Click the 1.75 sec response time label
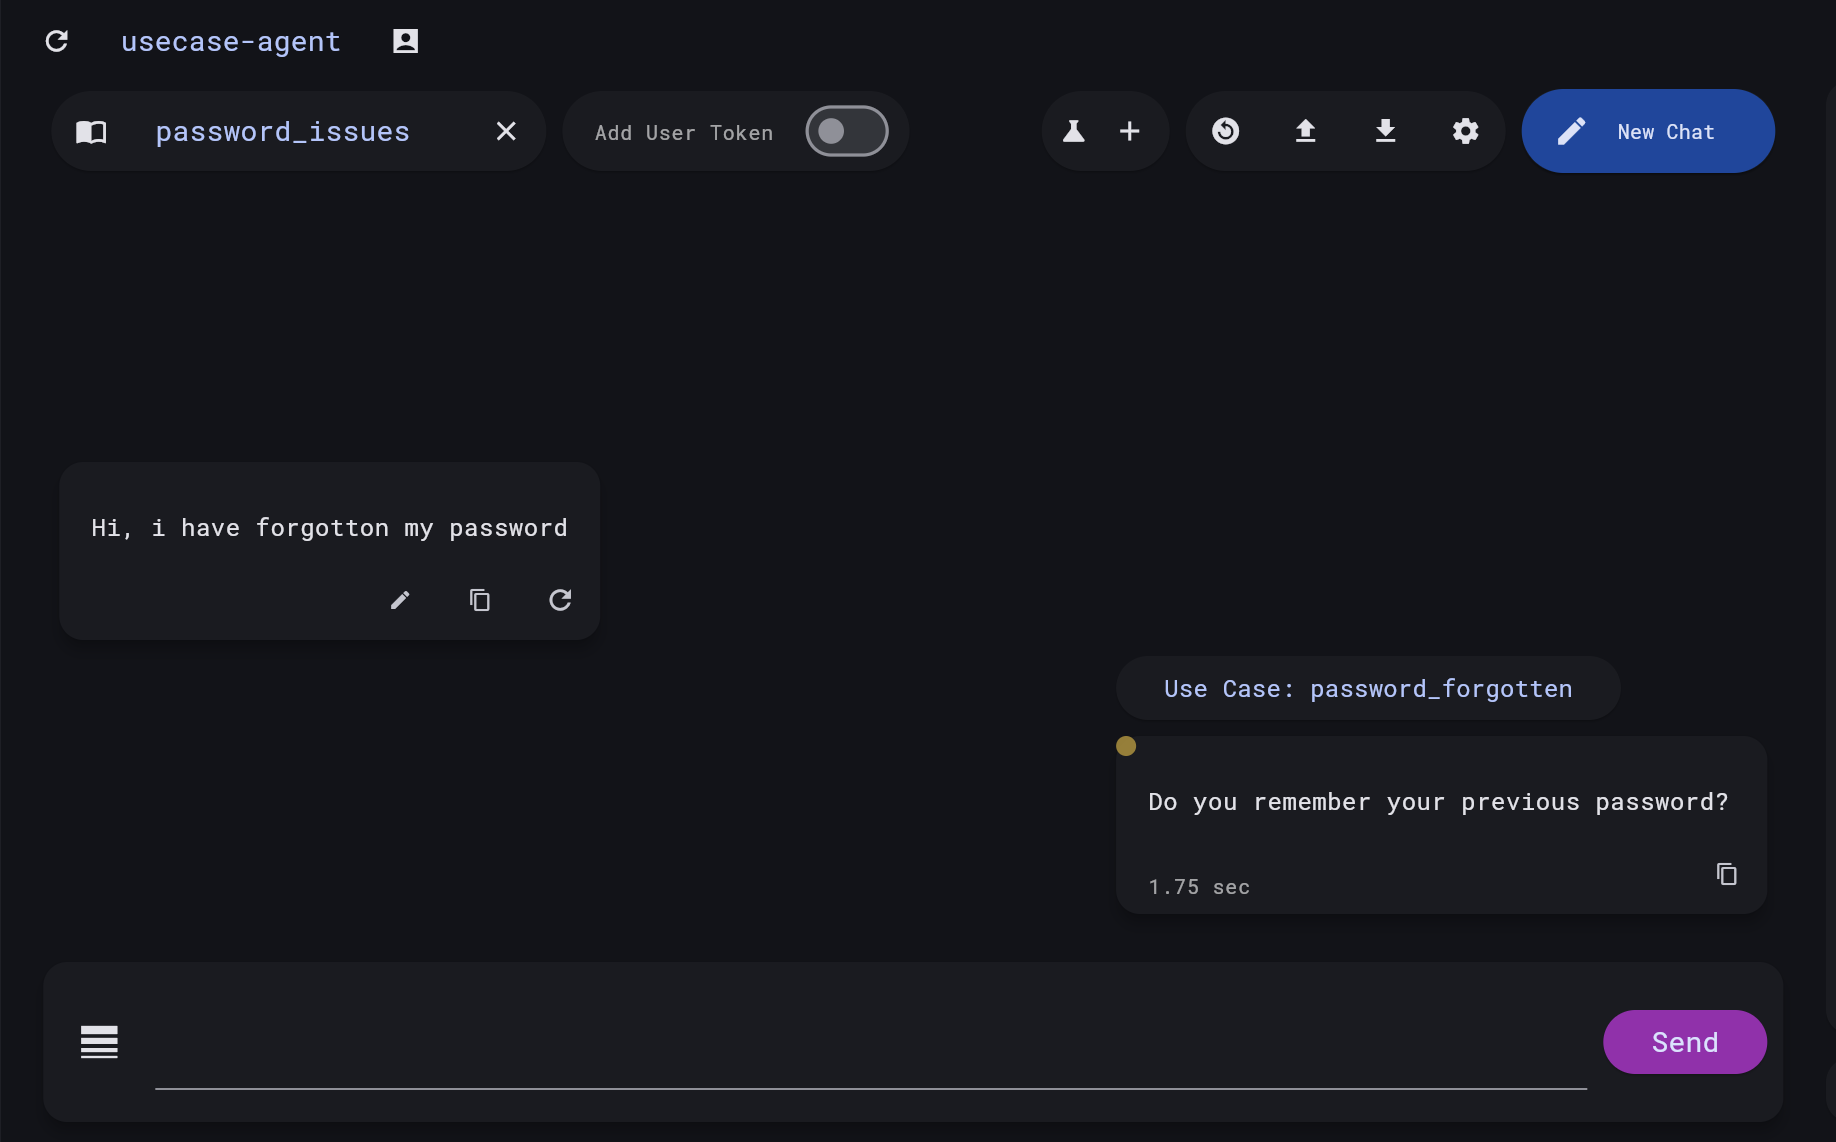Image resolution: width=1836 pixels, height=1142 pixels. click(x=1199, y=887)
